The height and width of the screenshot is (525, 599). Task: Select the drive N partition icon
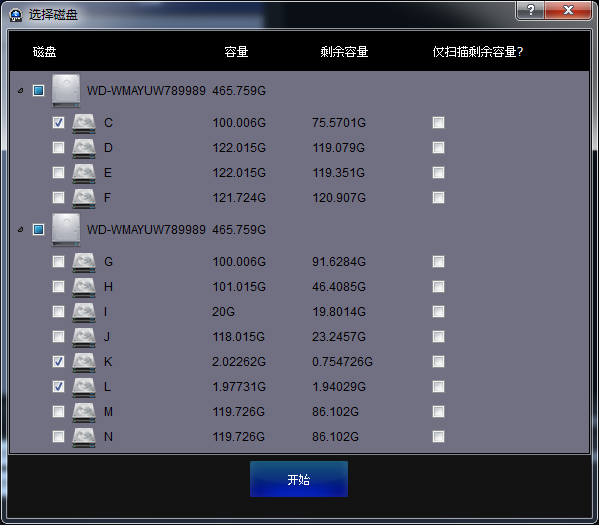click(84, 437)
